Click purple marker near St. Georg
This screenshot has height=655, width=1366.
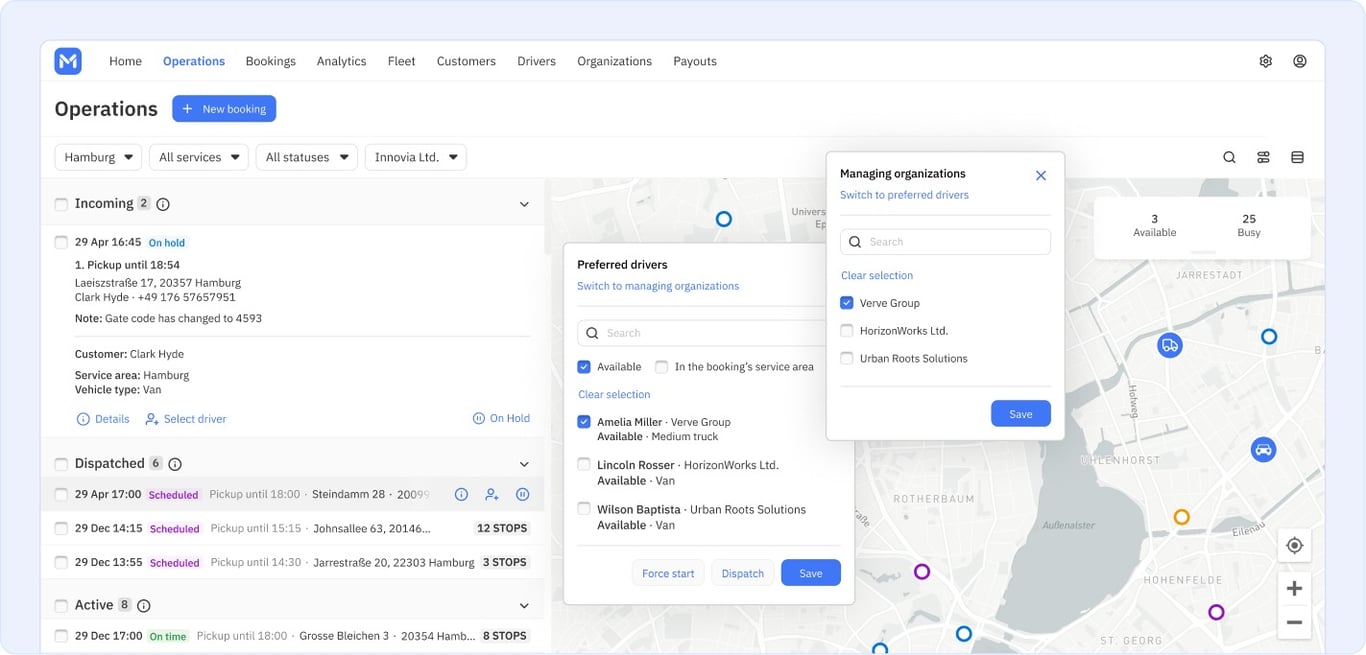point(1216,612)
